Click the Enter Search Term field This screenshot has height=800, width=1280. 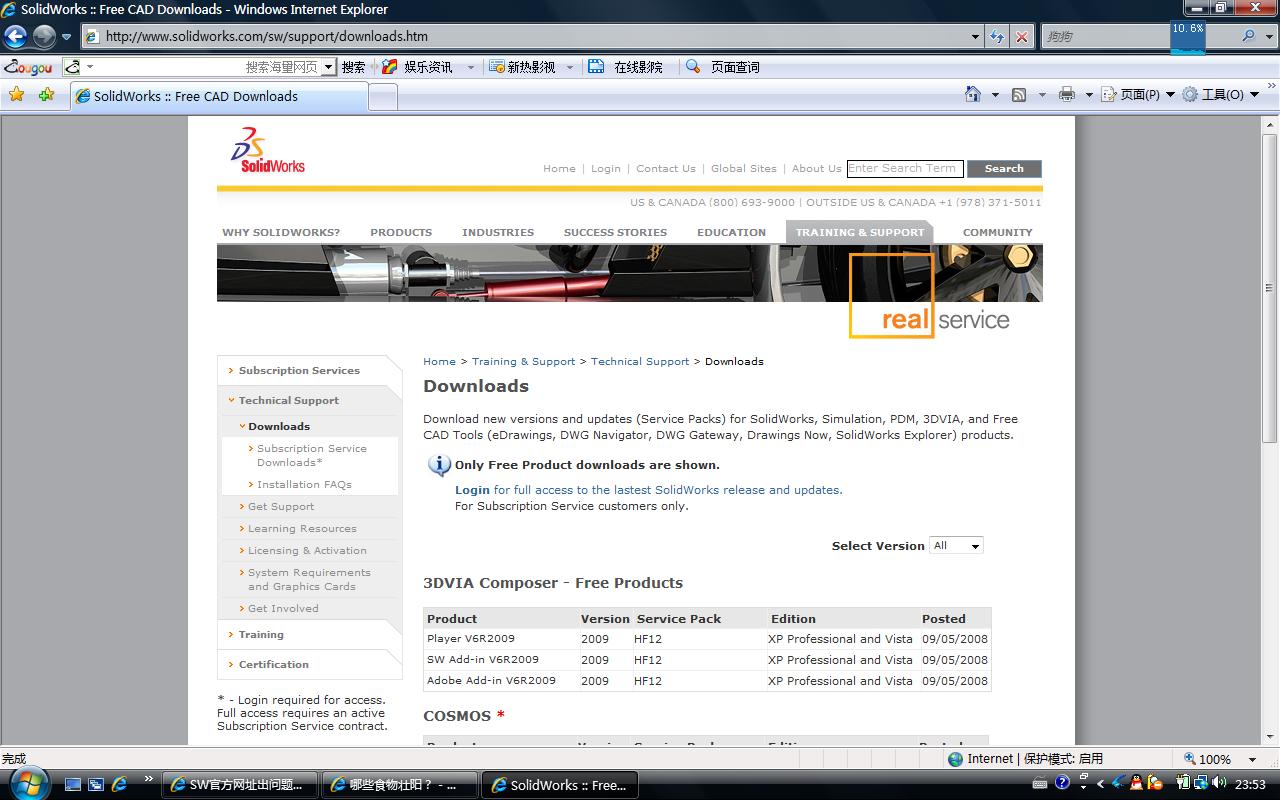point(905,169)
